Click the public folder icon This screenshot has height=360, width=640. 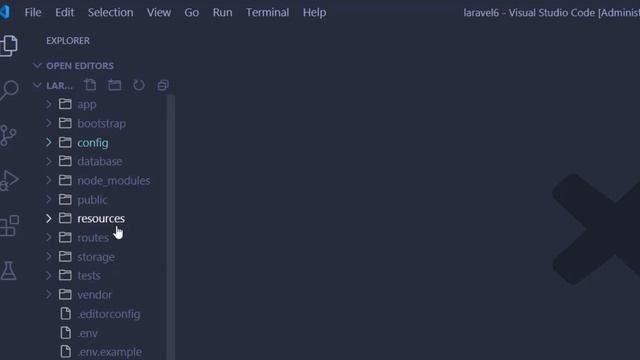pyautogui.click(x=65, y=199)
